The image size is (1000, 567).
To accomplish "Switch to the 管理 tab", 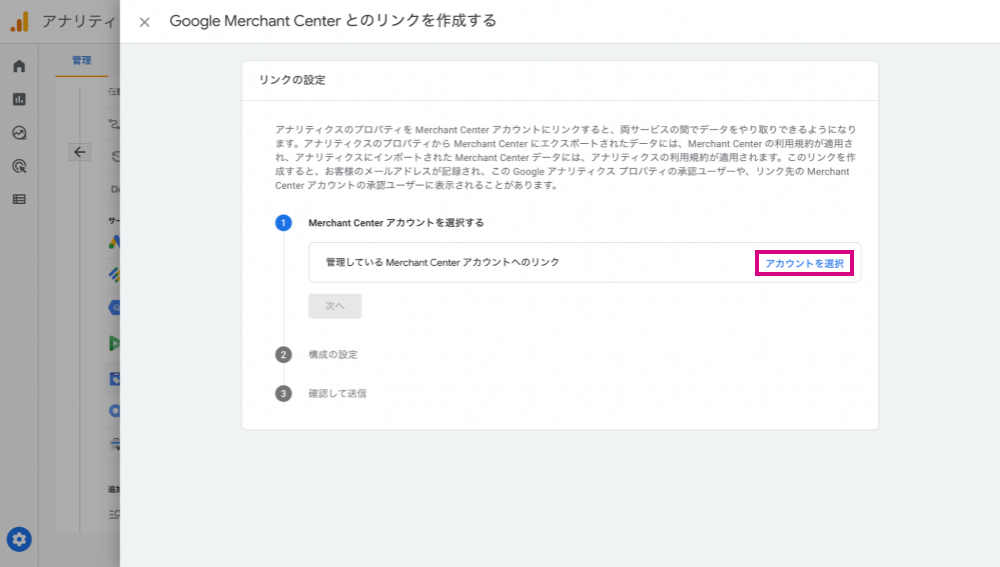I will pyautogui.click(x=82, y=61).
